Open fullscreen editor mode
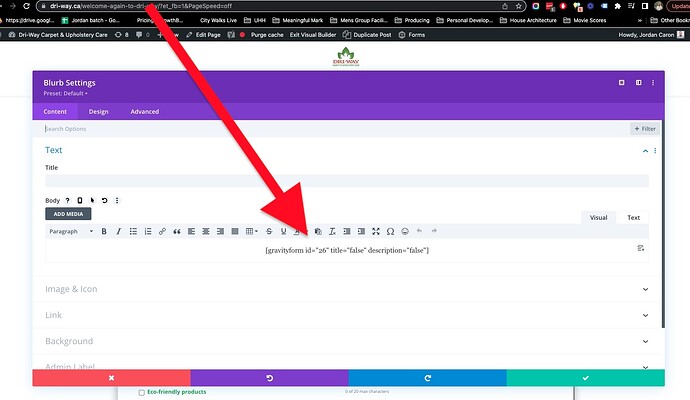Screen dimensions: 690x400 click(x=376, y=231)
